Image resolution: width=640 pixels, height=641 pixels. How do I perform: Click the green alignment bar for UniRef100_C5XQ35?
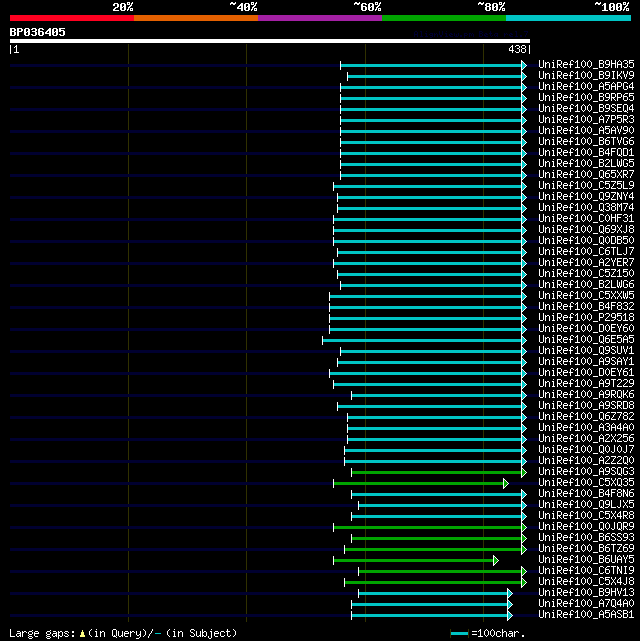point(421,484)
